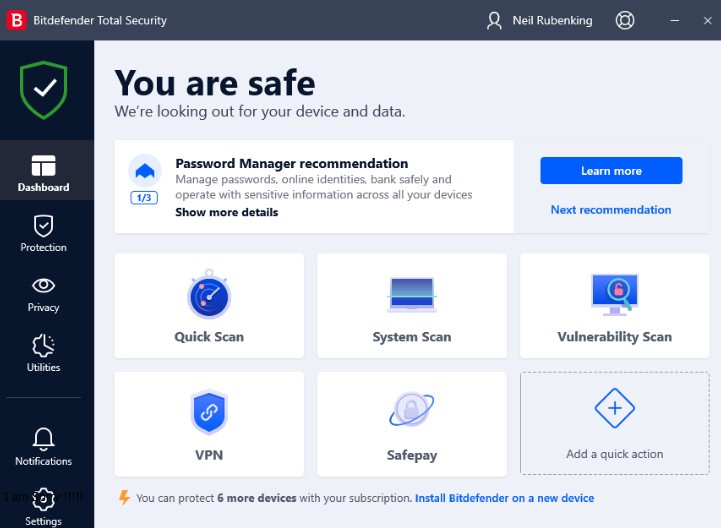Click the Safepay planet lock icon
The width and height of the screenshot is (721, 528).
[412, 409]
